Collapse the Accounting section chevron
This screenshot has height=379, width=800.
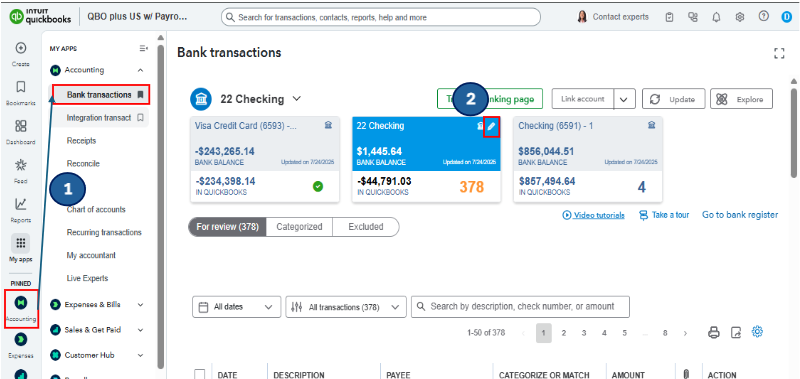(141, 70)
